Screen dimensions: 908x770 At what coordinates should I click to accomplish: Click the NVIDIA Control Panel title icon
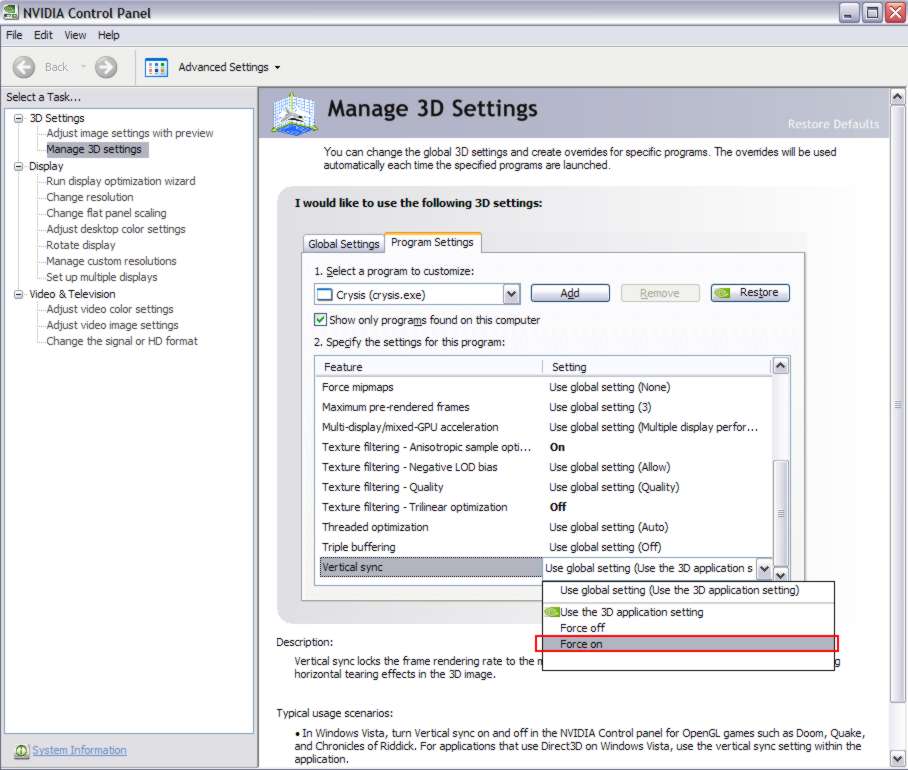[11, 12]
